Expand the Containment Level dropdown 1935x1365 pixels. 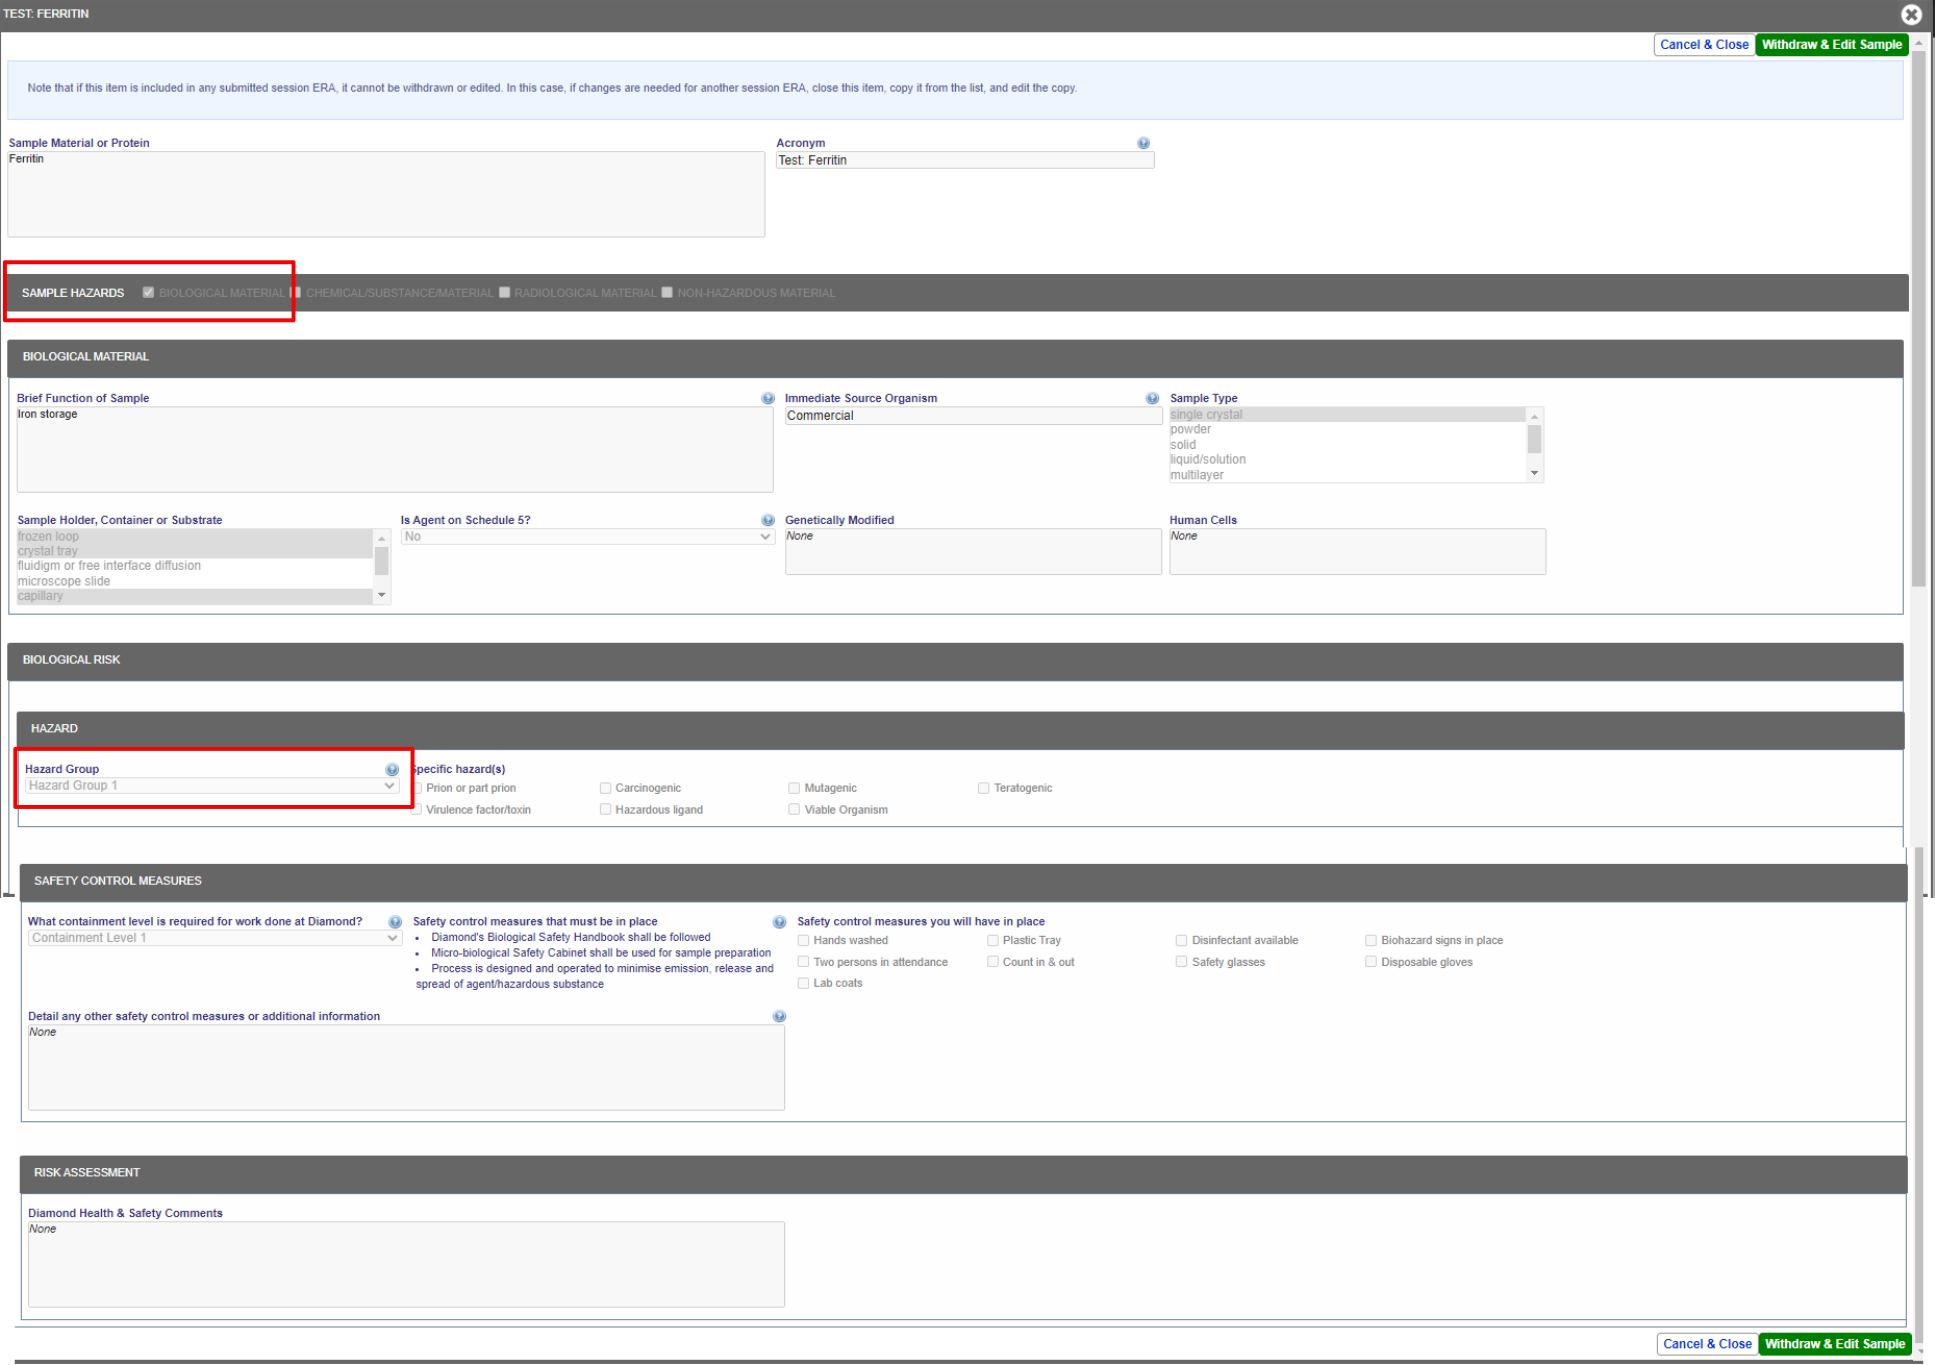click(214, 938)
